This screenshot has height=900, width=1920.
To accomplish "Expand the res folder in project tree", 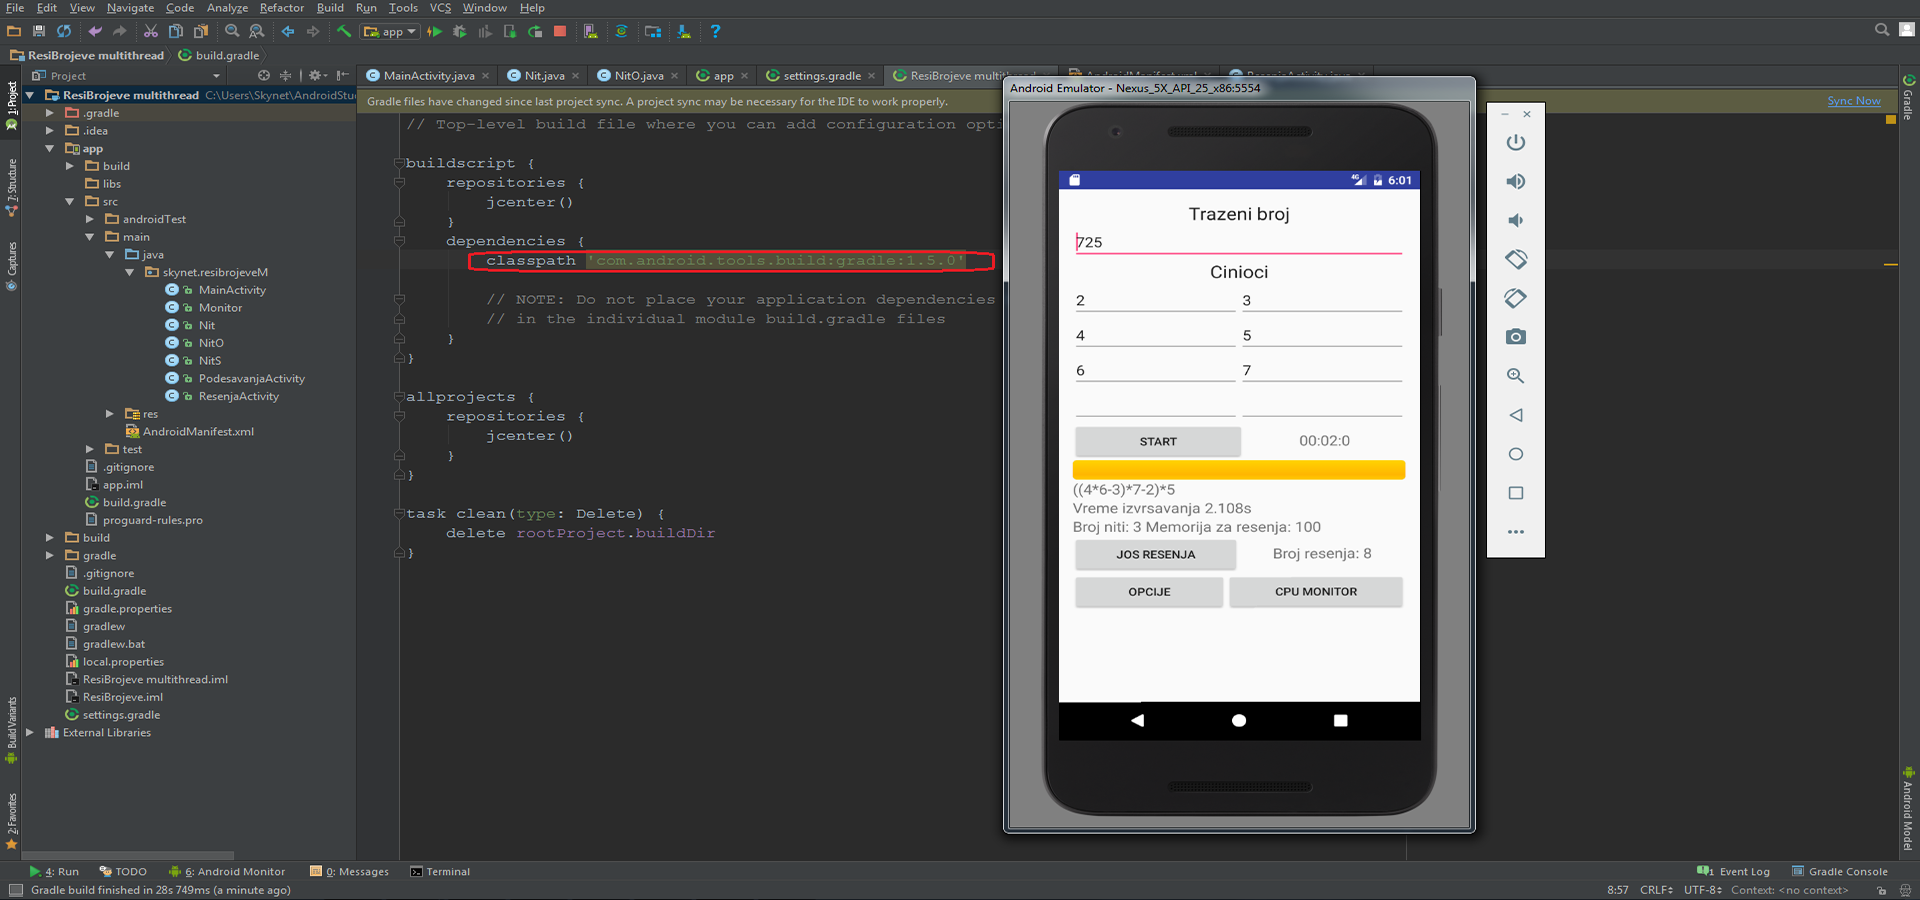I will pos(110,414).
